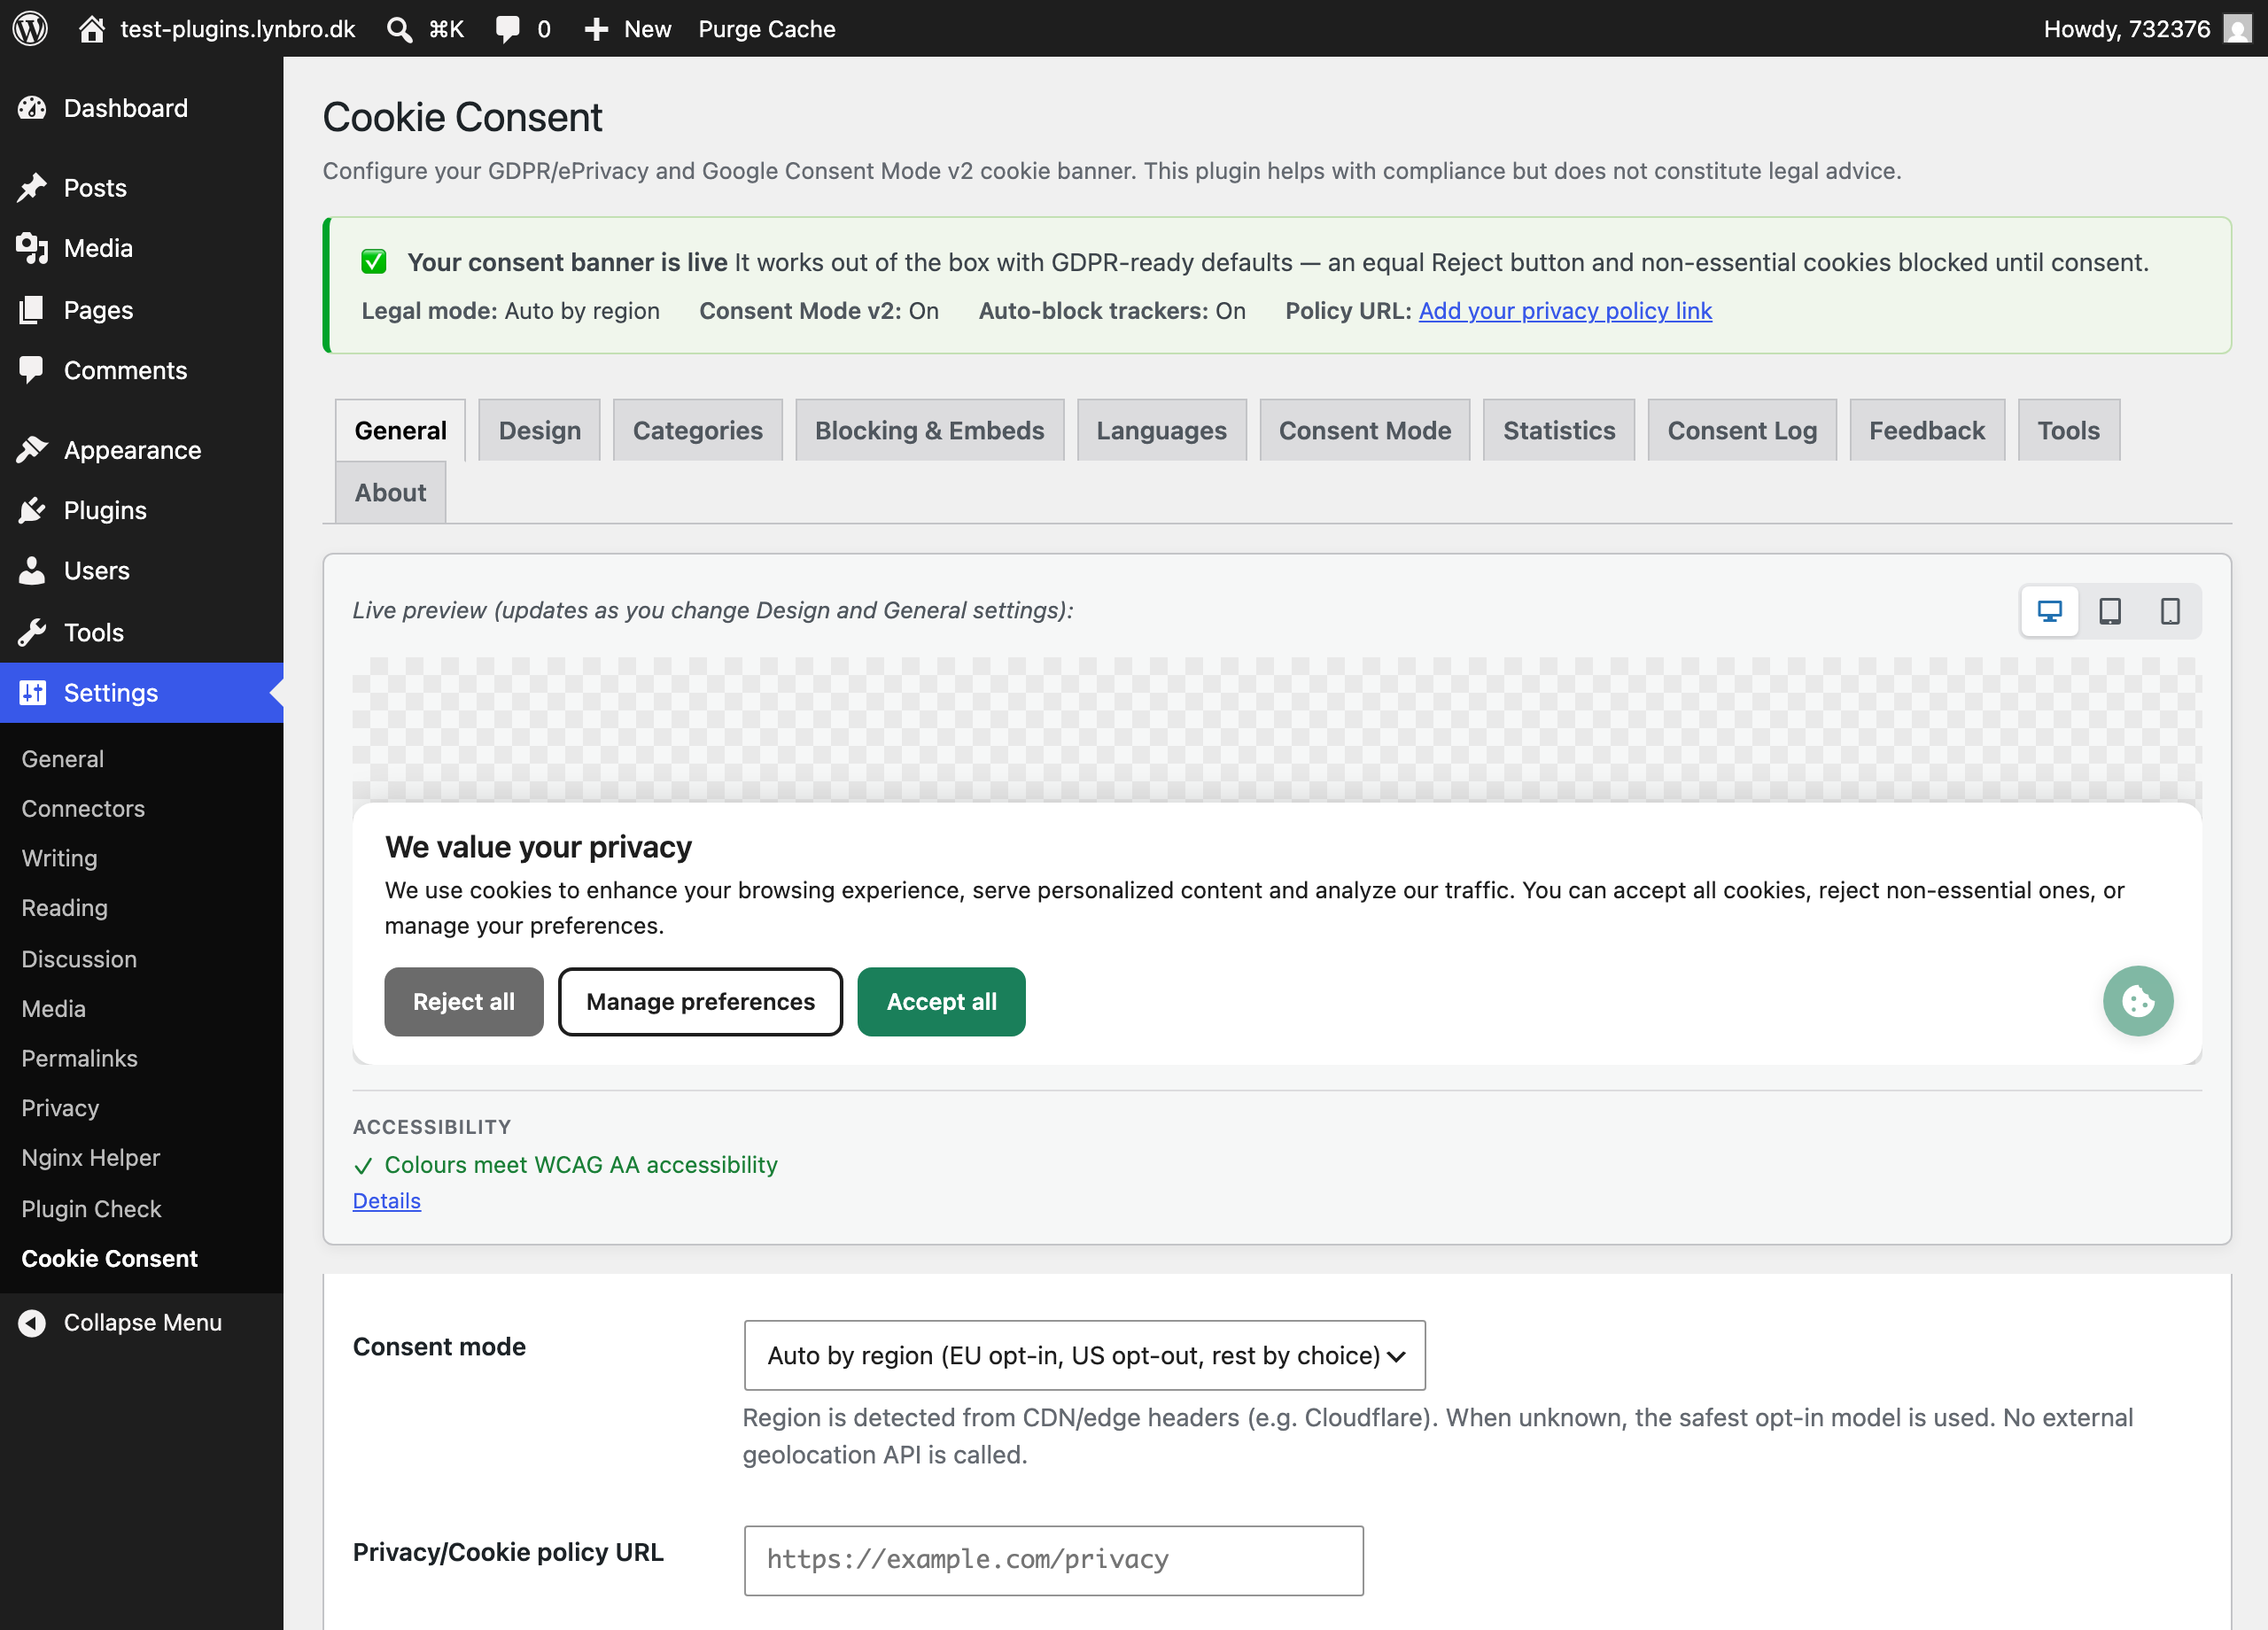Screen dimensions: 2268x1630
Task: Click the WordPress logo icon
Action: click(30, 28)
